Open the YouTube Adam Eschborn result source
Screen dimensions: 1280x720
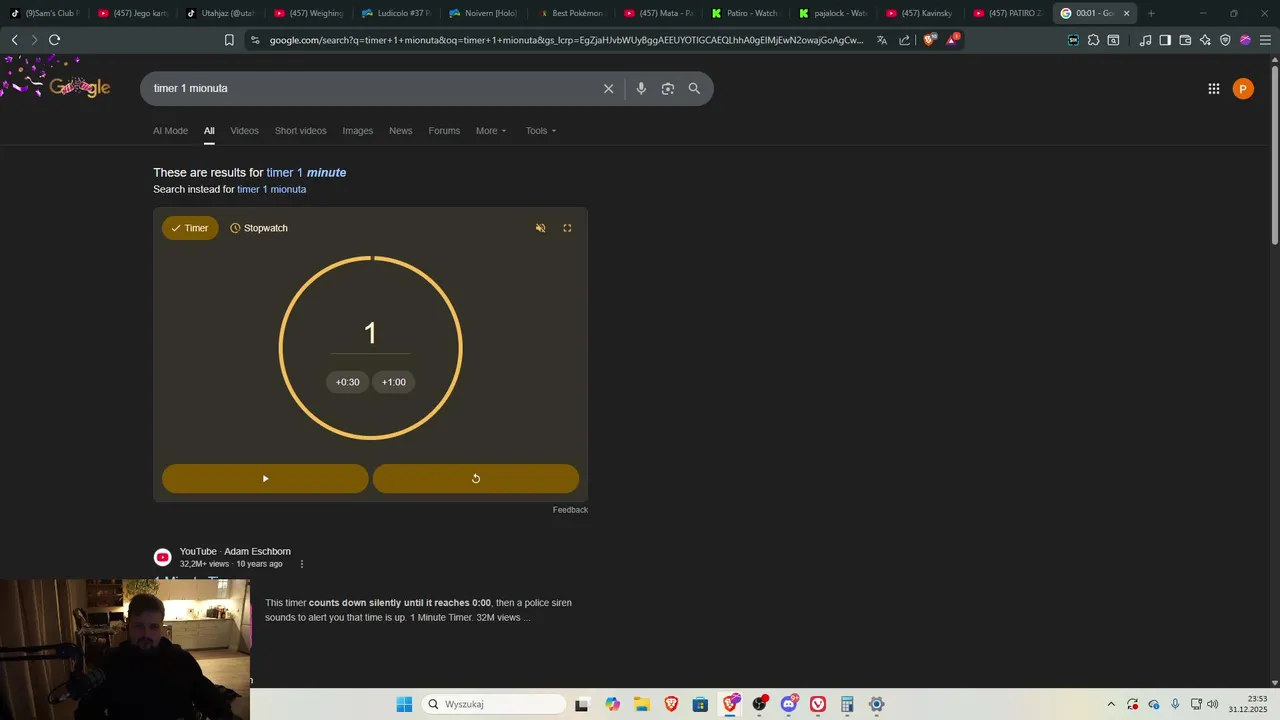(235, 551)
